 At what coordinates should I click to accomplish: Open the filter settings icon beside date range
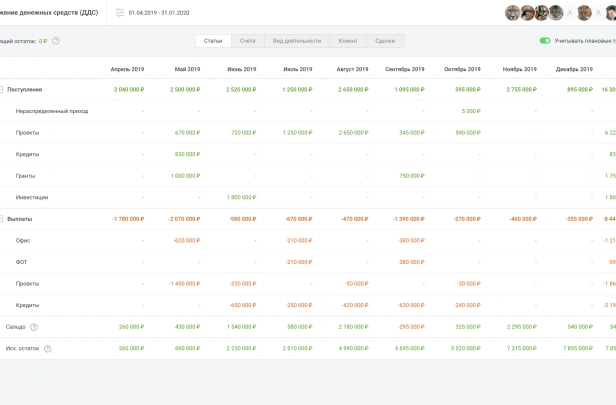(x=119, y=13)
